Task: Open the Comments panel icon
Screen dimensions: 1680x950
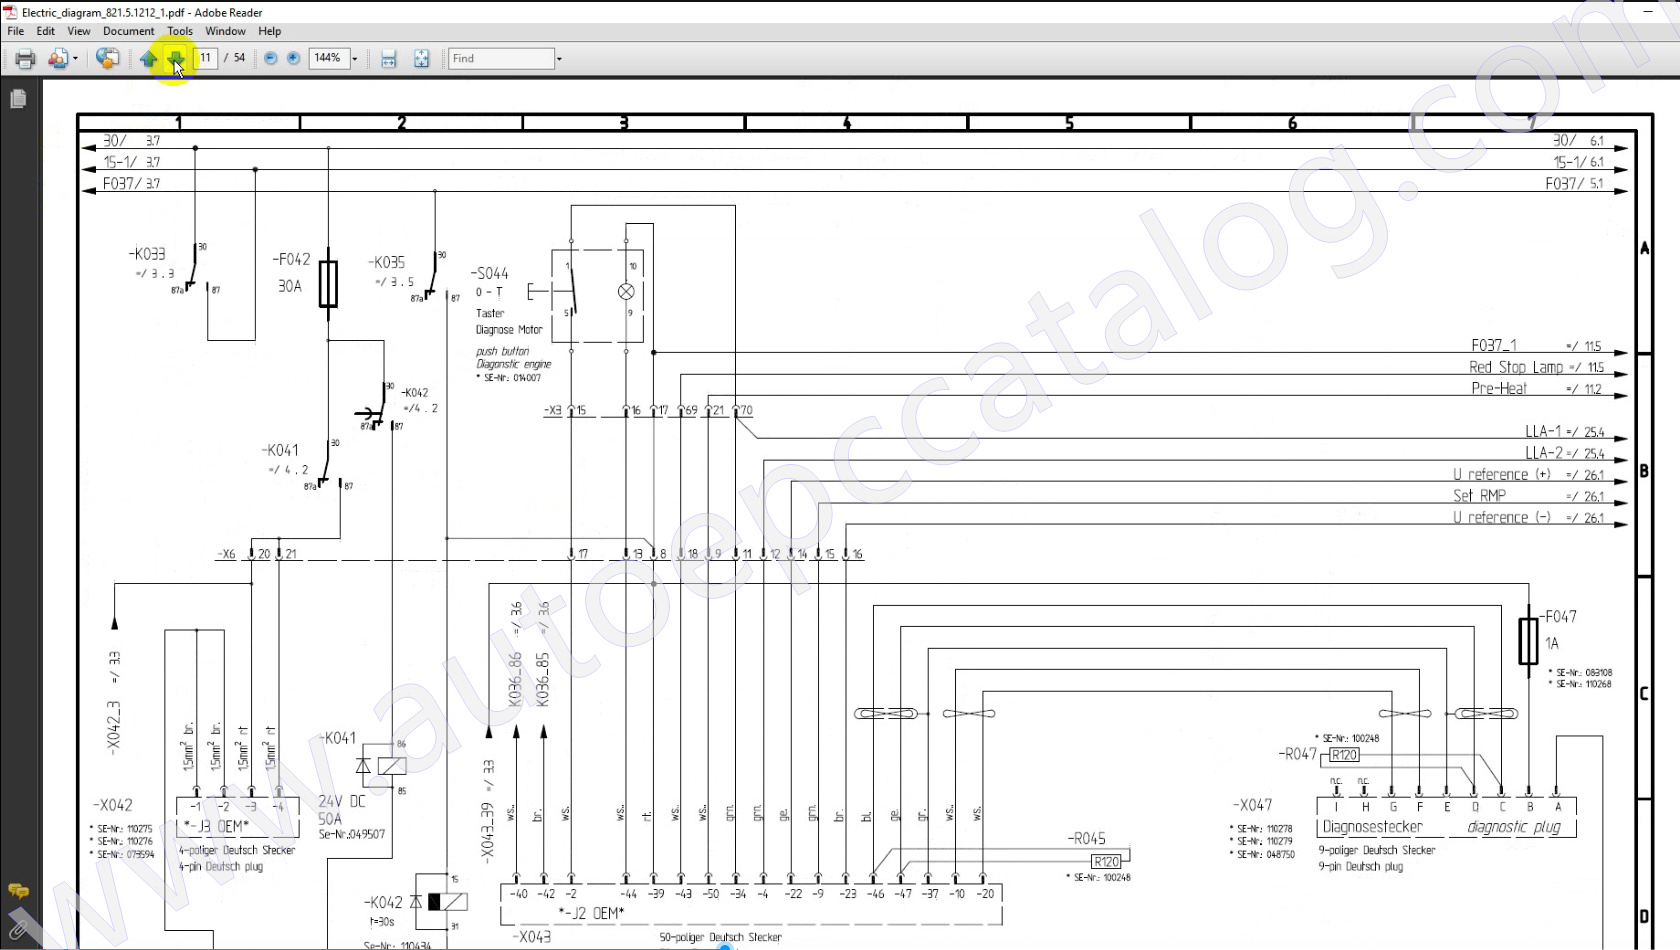Action: (18, 892)
